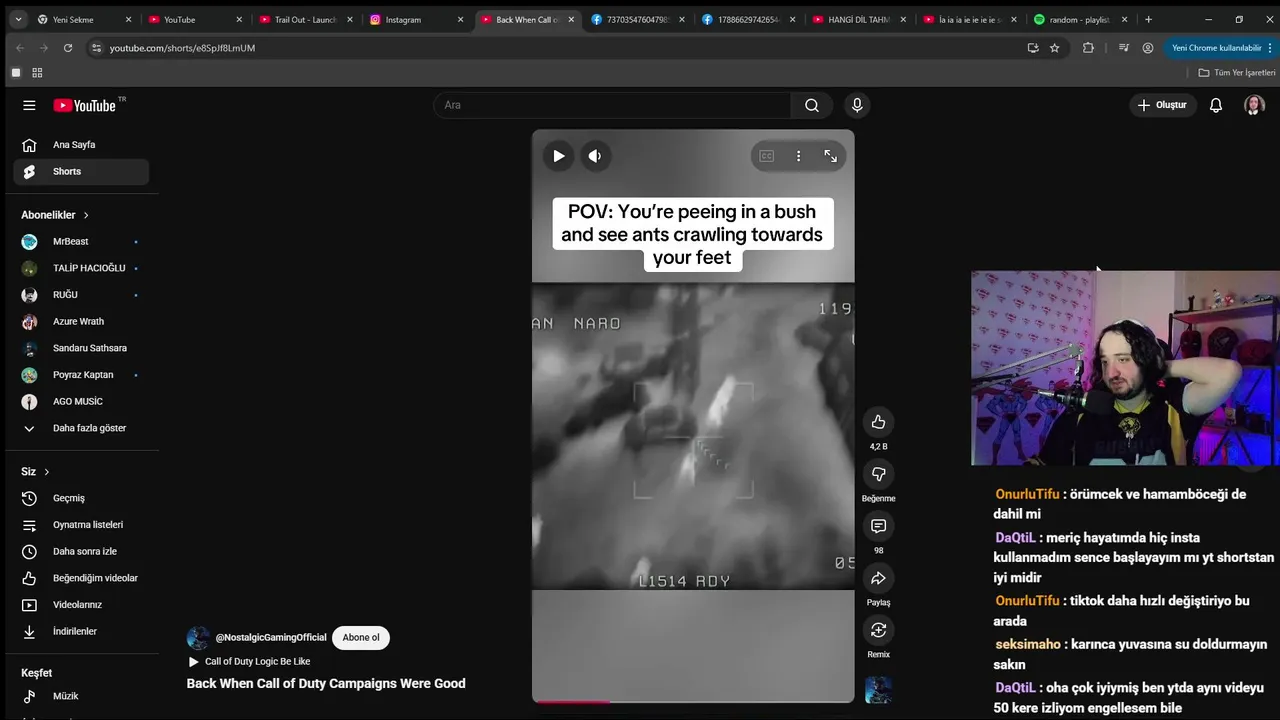Open the Poyraz Kaptan channel

click(x=81, y=375)
